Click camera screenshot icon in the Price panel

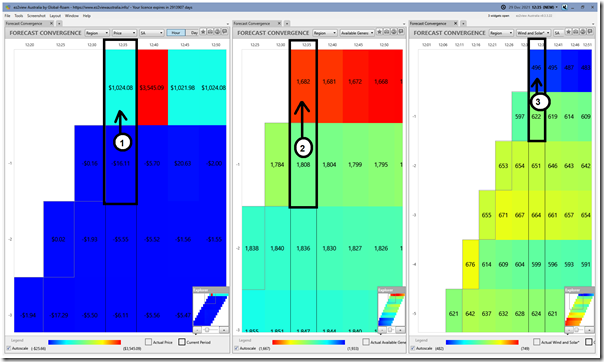pyautogui.click(x=210, y=32)
